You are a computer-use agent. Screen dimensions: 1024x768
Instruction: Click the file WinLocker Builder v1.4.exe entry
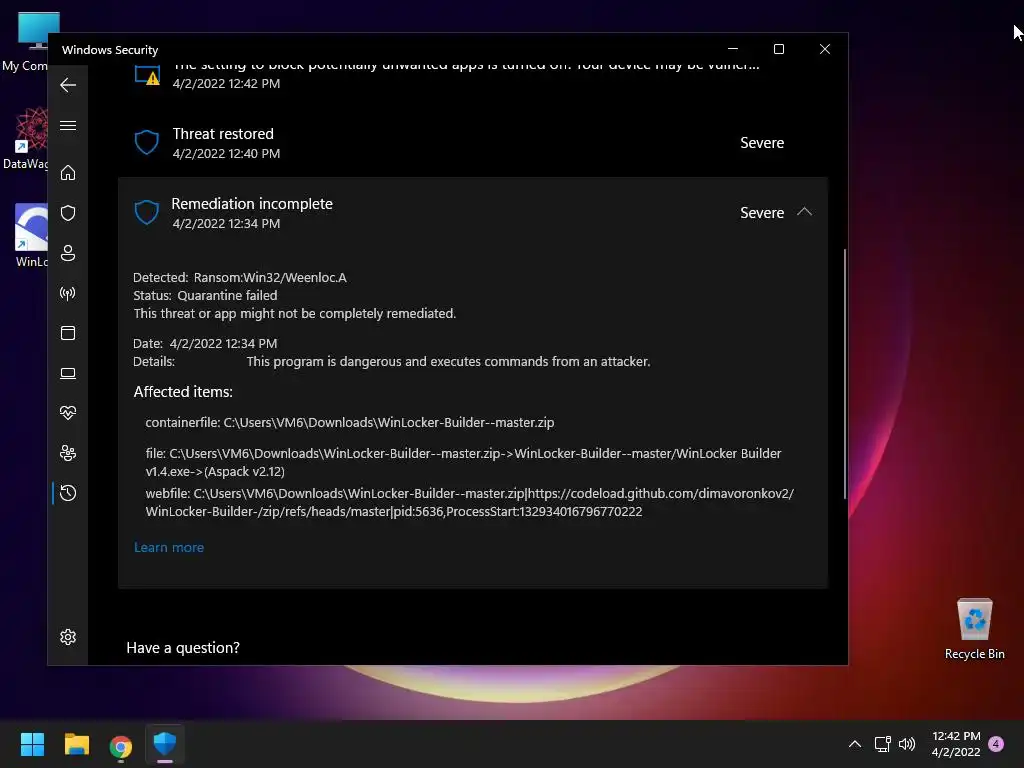tap(463, 462)
